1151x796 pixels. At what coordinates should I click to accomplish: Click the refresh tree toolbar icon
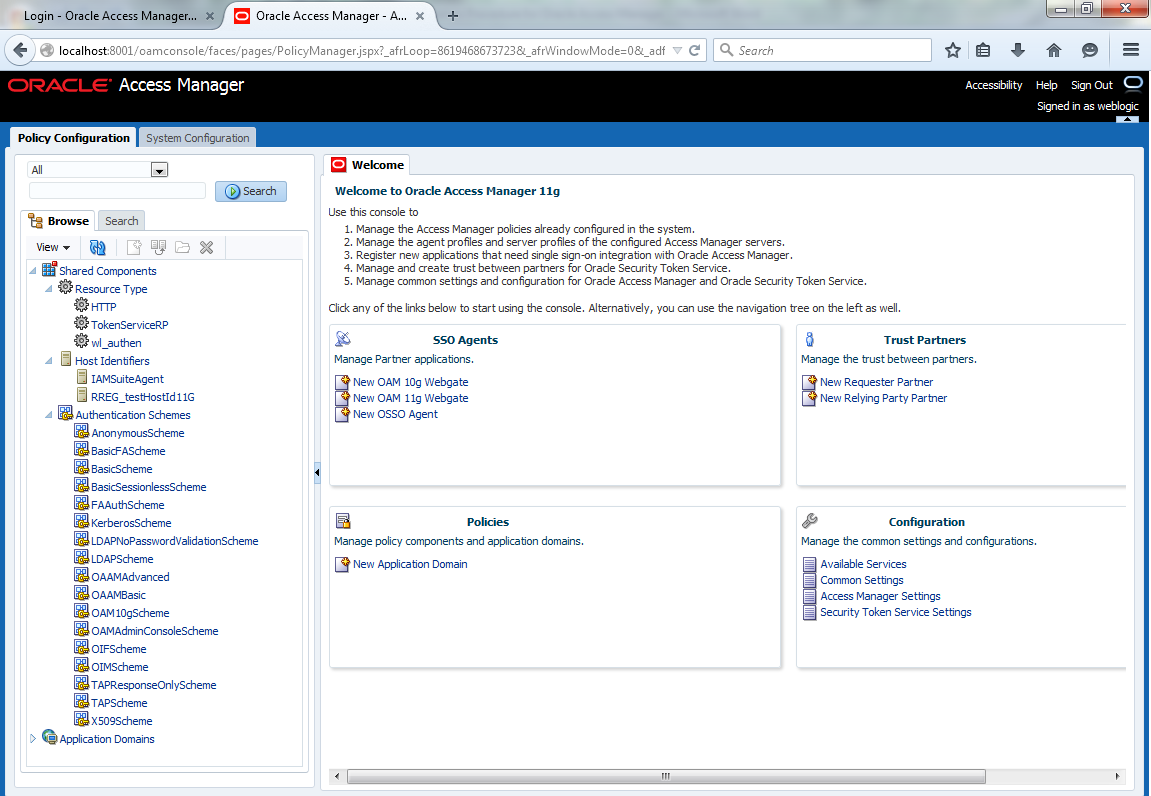click(x=98, y=247)
